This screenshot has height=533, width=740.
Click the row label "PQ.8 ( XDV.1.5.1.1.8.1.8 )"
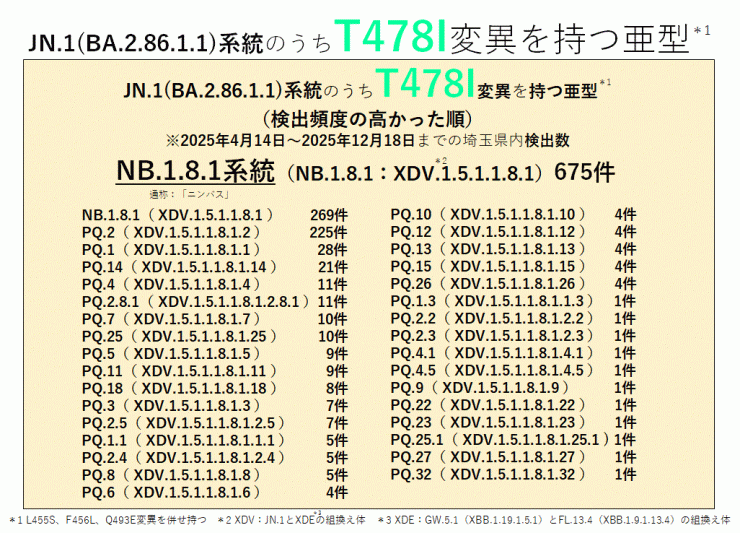click(x=171, y=475)
